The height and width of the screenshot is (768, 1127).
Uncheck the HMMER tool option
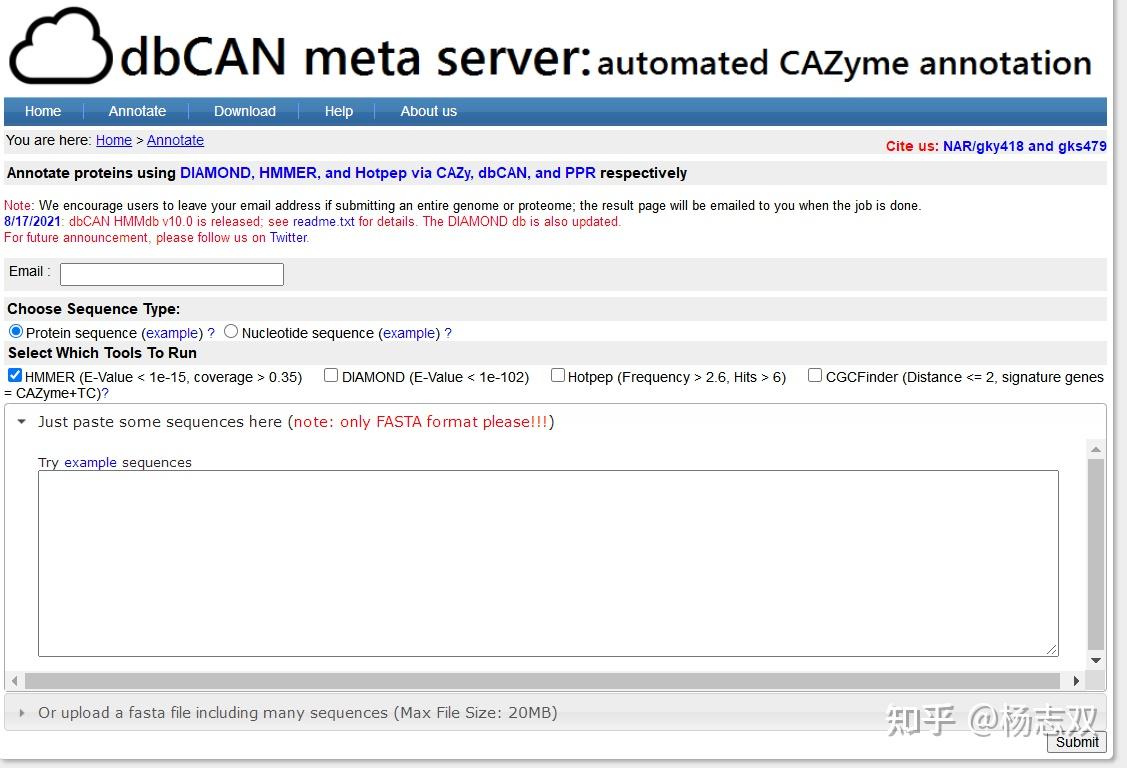click(x=14, y=375)
